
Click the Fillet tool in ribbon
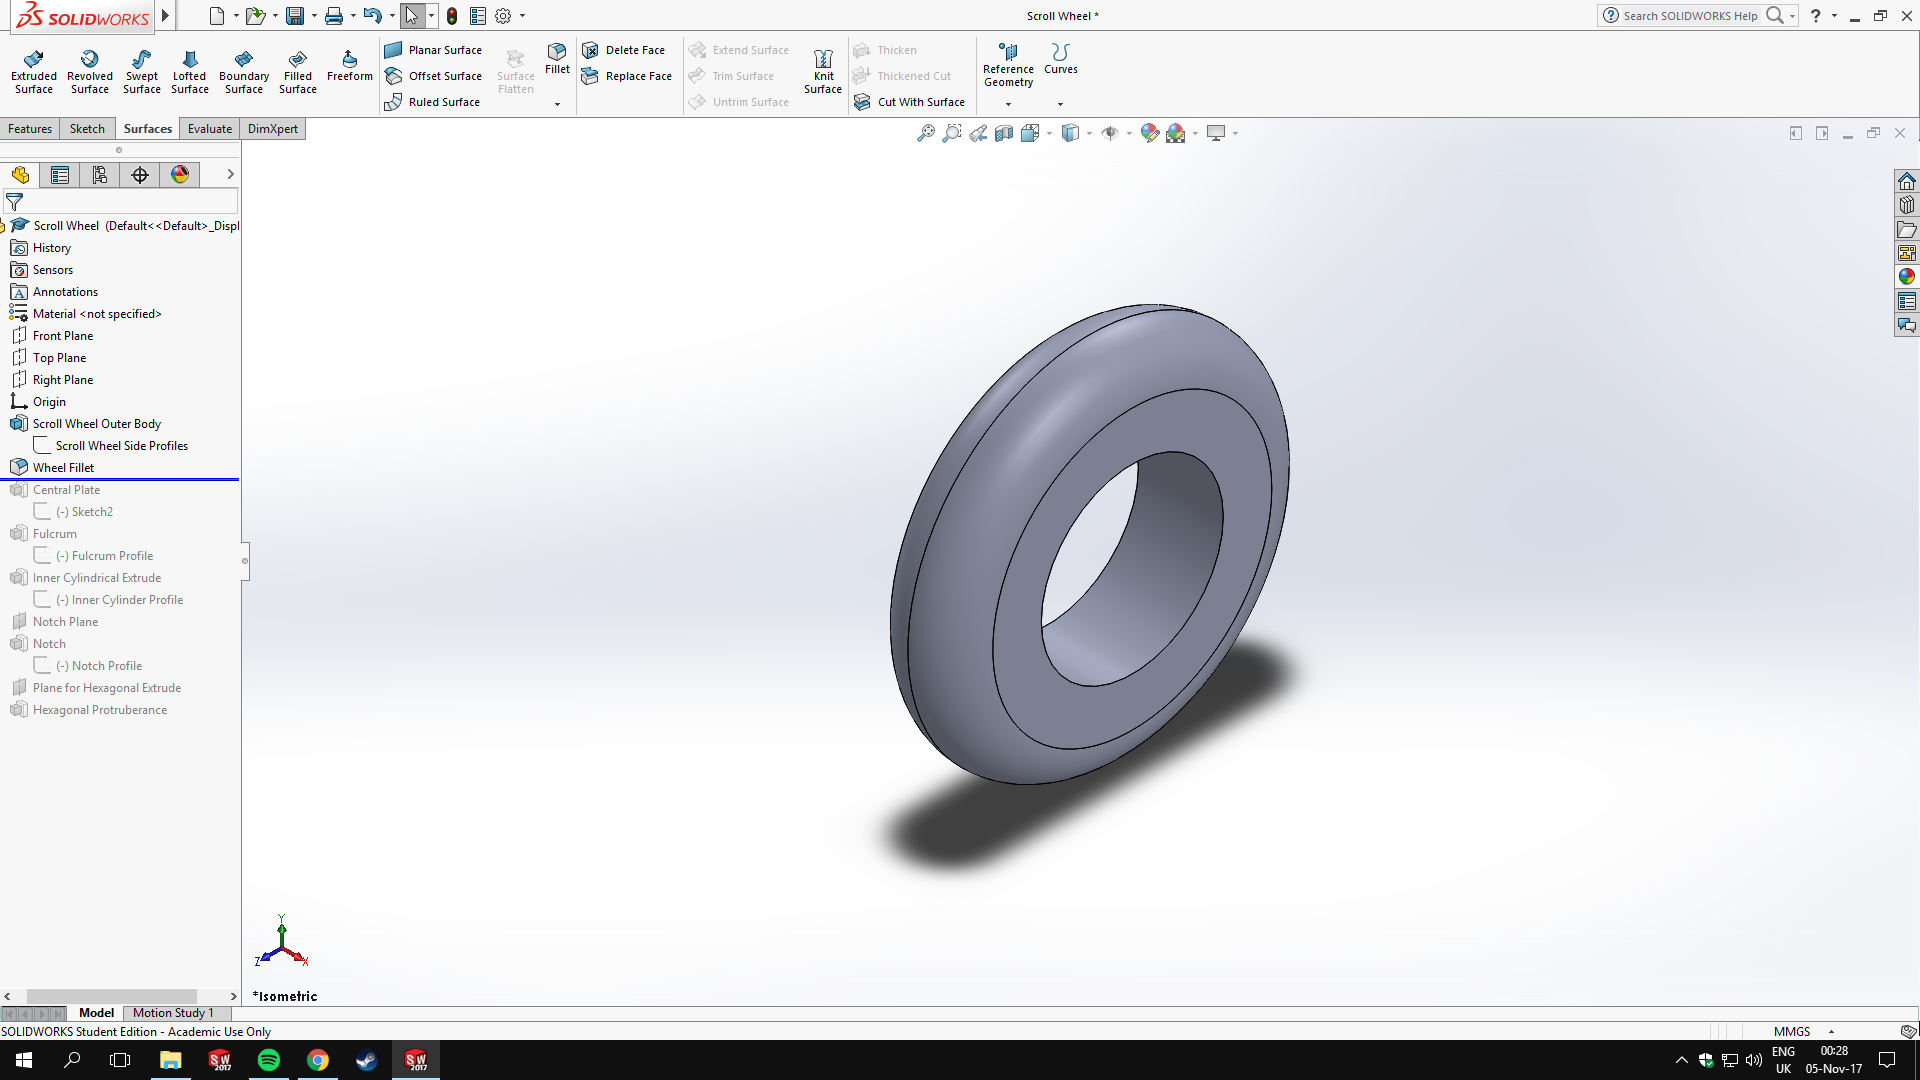(557, 59)
